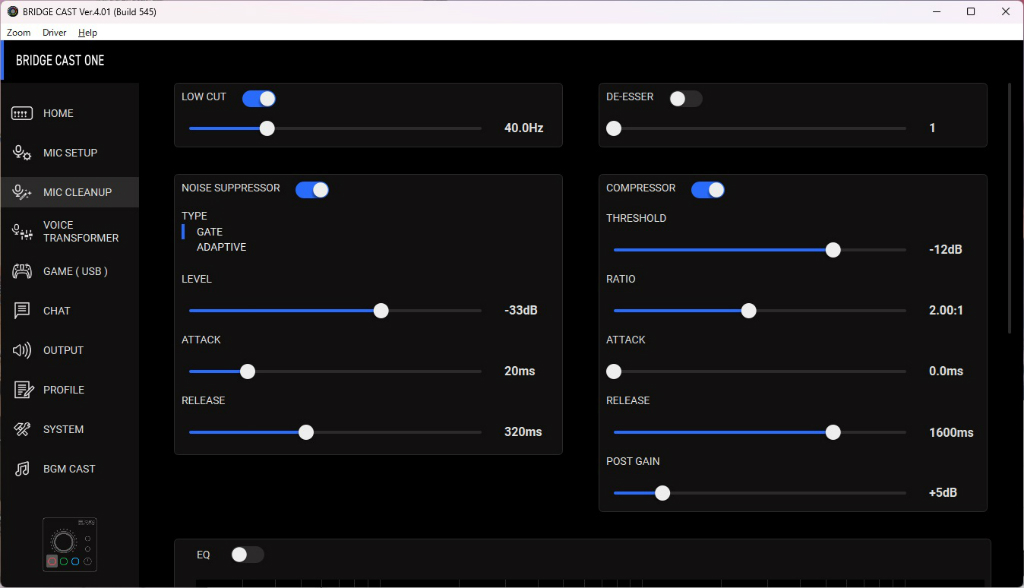1024x588 pixels.
Task: Maximize the Bridge Cast window
Action: click(971, 12)
